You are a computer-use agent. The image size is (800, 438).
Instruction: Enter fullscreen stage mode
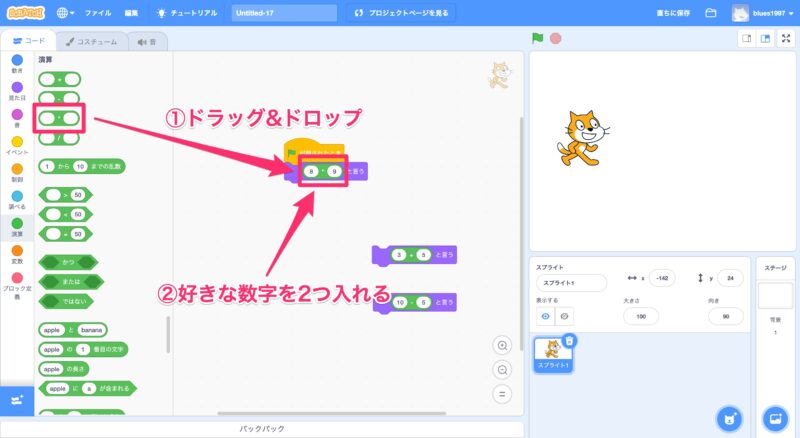(x=785, y=39)
